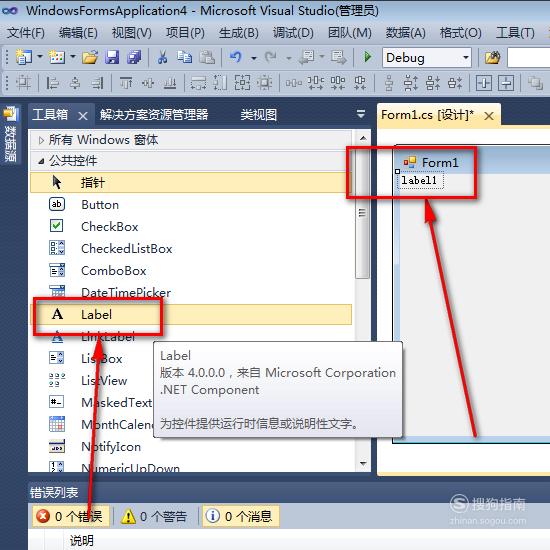
Task: Click the Paste toolbar icon
Action: click(207, 57)
